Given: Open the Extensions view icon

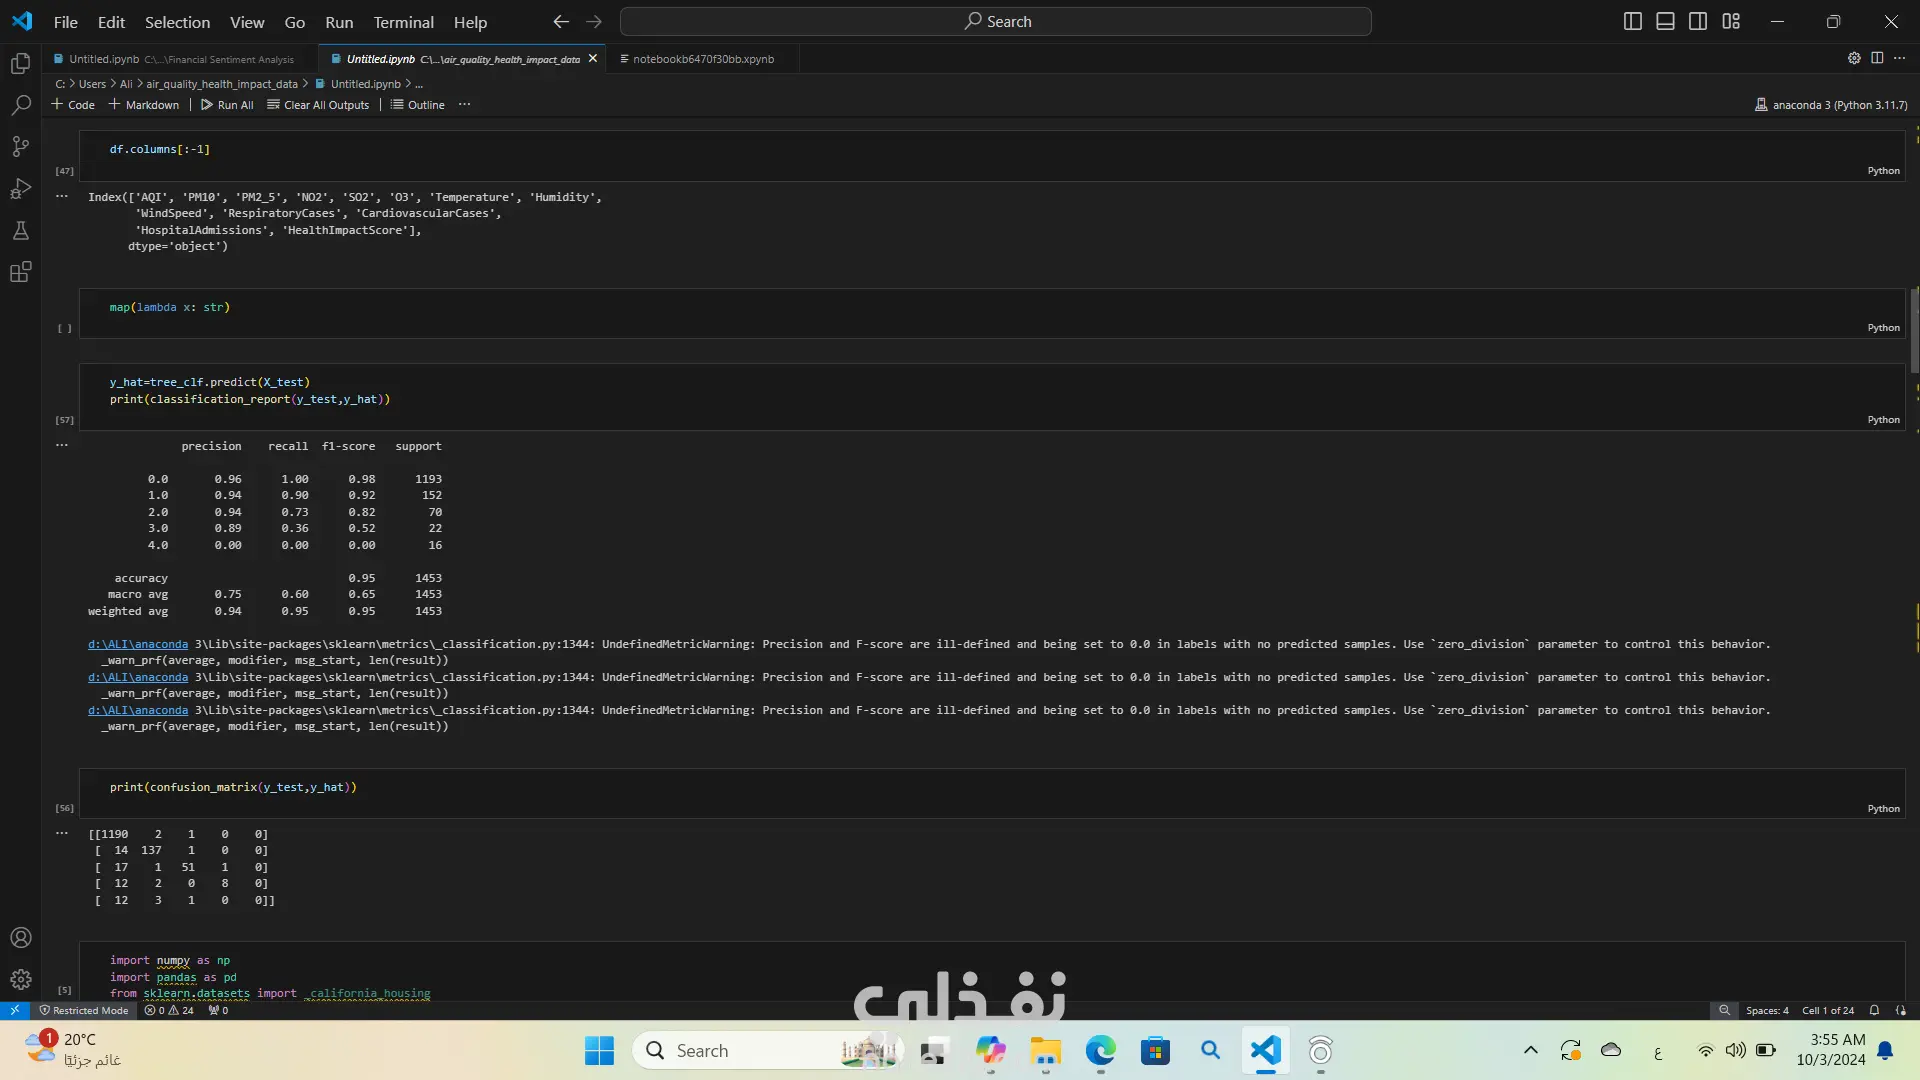Looking at the screenshot, I should 20,272.
